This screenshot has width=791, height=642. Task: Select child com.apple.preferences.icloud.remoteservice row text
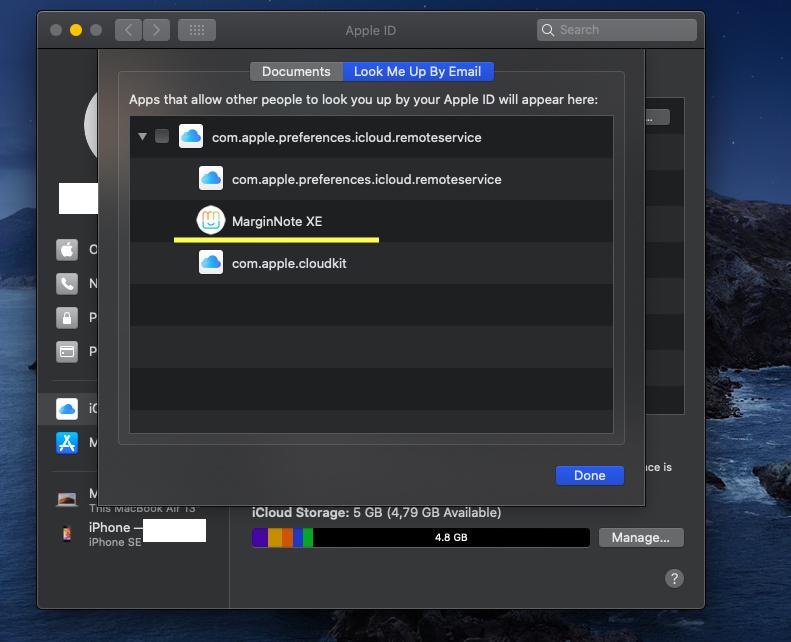(367, 180)
